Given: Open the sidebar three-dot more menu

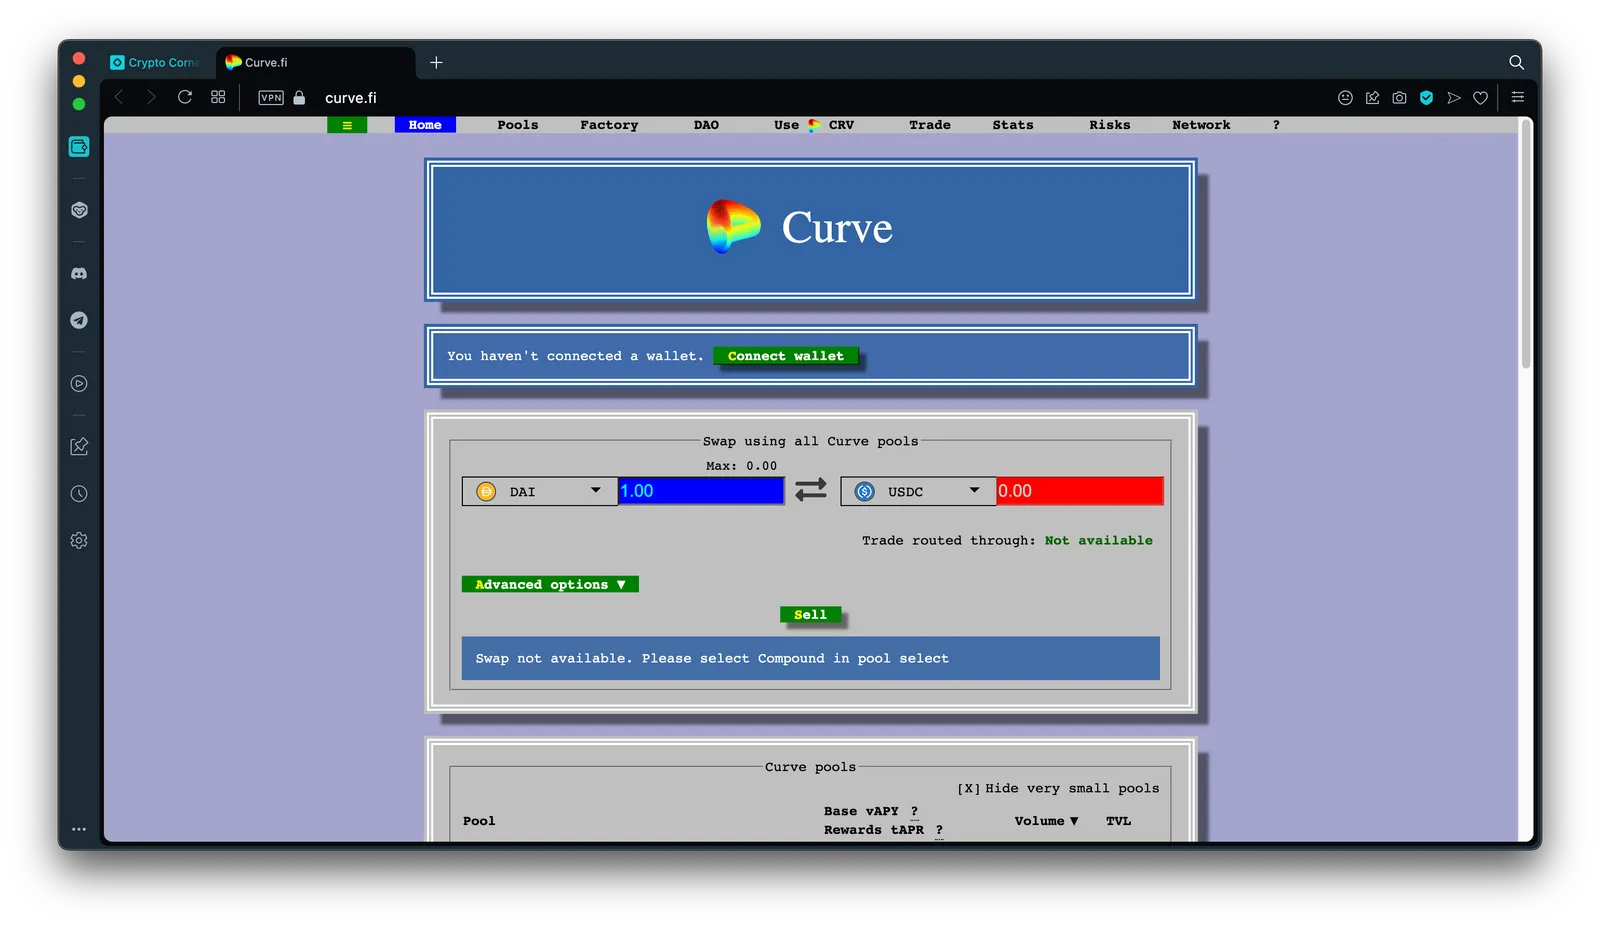Looking at the screenshot, I should (x=79, y=829).
